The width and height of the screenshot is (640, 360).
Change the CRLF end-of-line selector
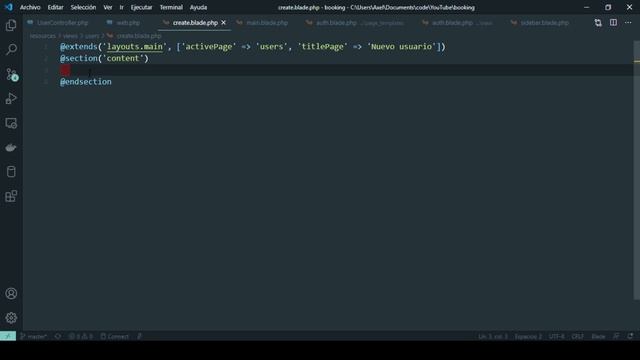[x=578, y=336]
